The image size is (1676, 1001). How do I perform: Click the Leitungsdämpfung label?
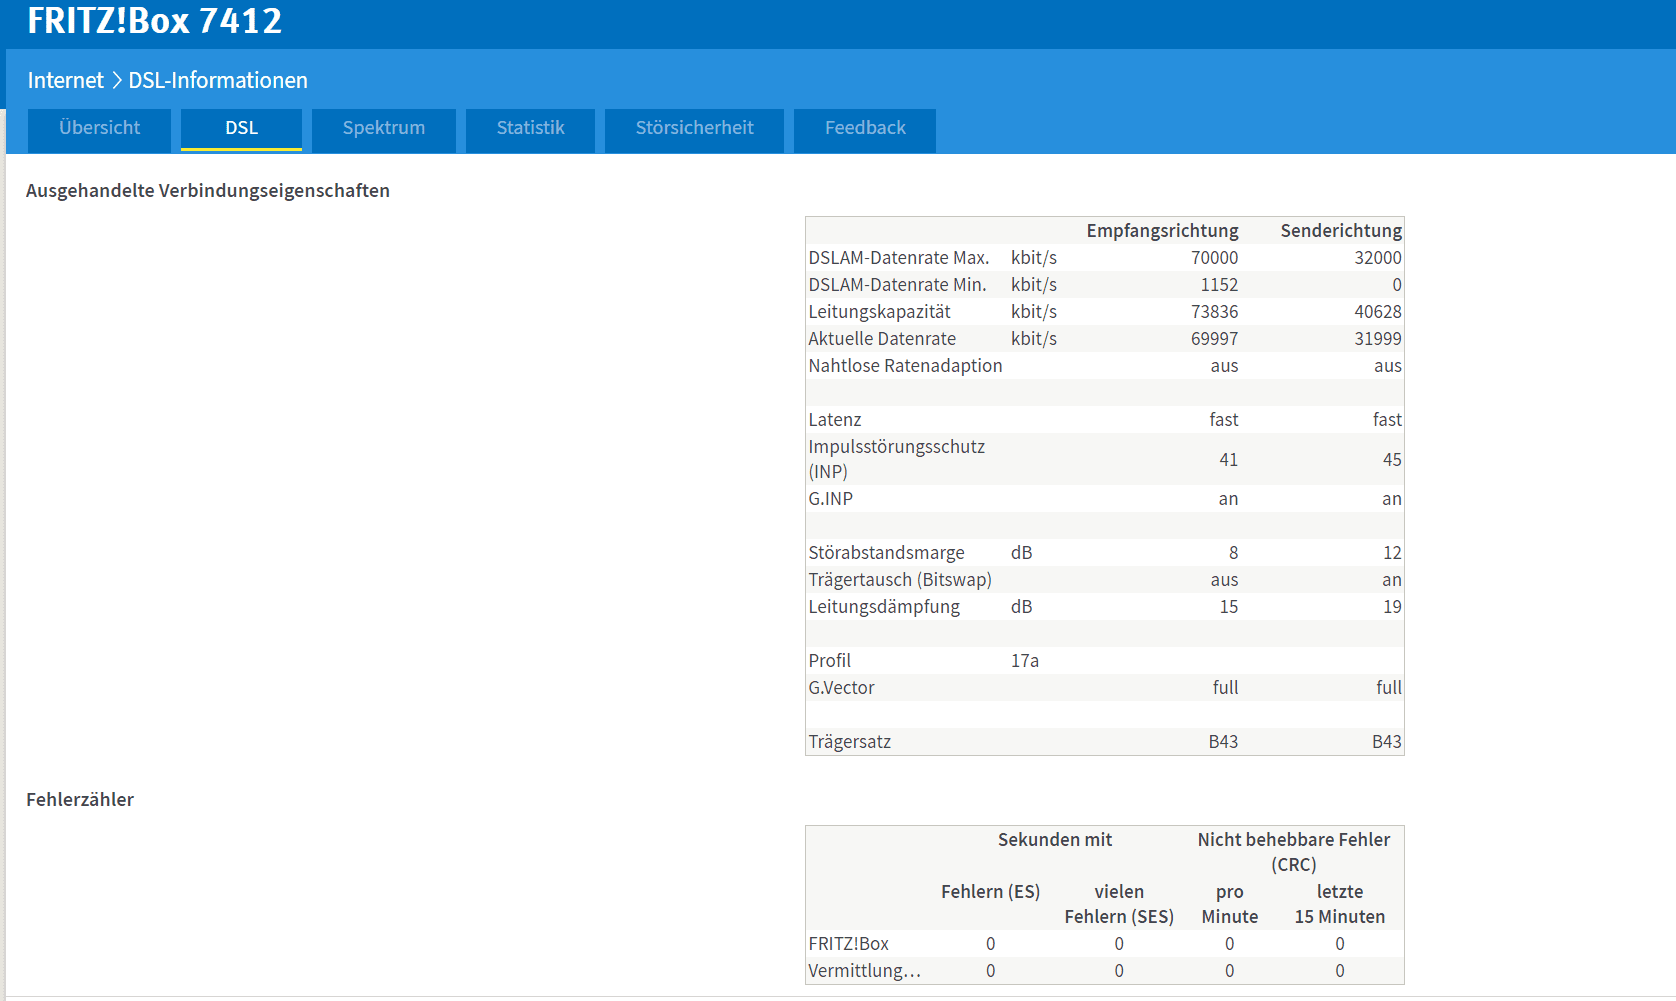pos(884,607)
